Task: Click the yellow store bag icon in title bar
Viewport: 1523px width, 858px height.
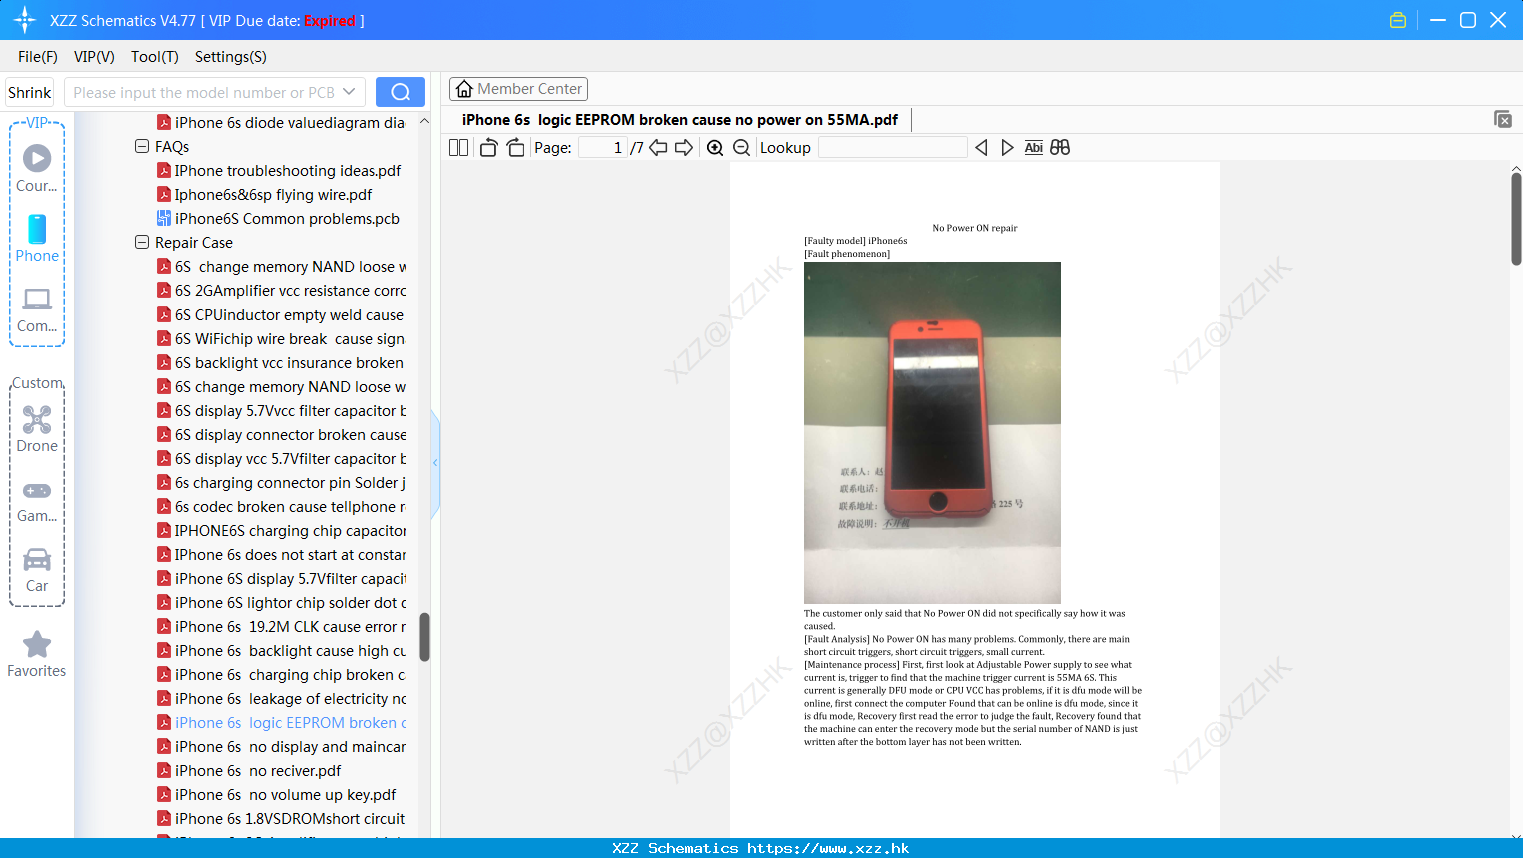Action: coord(1398,20)
